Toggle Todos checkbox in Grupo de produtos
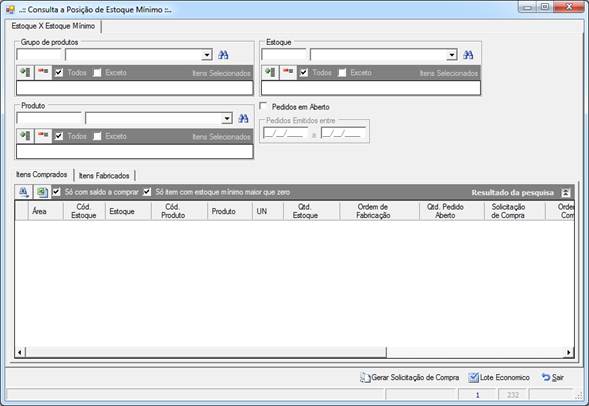This screenshot has height=406, width=589. coord(59,72)
